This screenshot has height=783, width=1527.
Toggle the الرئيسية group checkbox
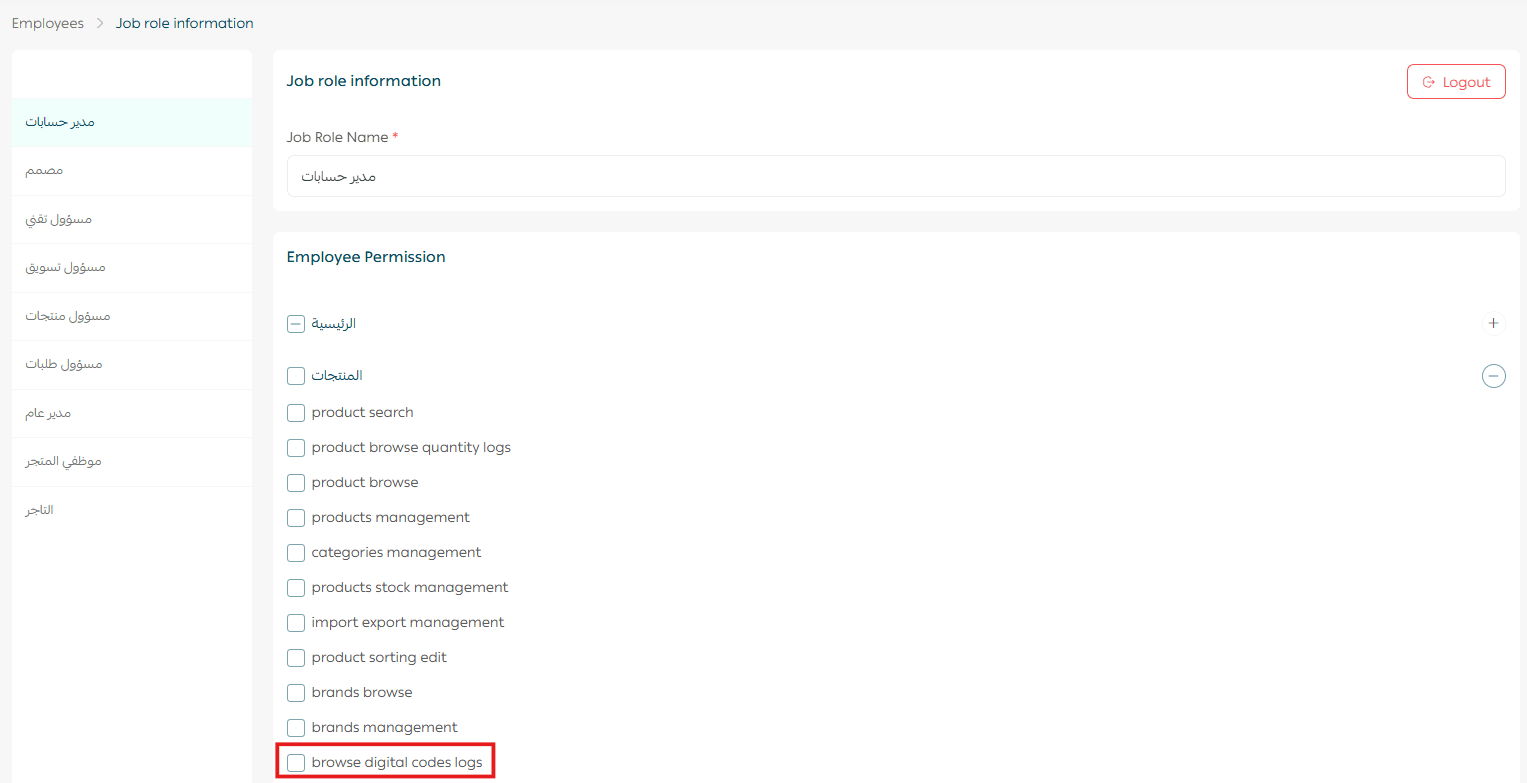coord(296,324)
